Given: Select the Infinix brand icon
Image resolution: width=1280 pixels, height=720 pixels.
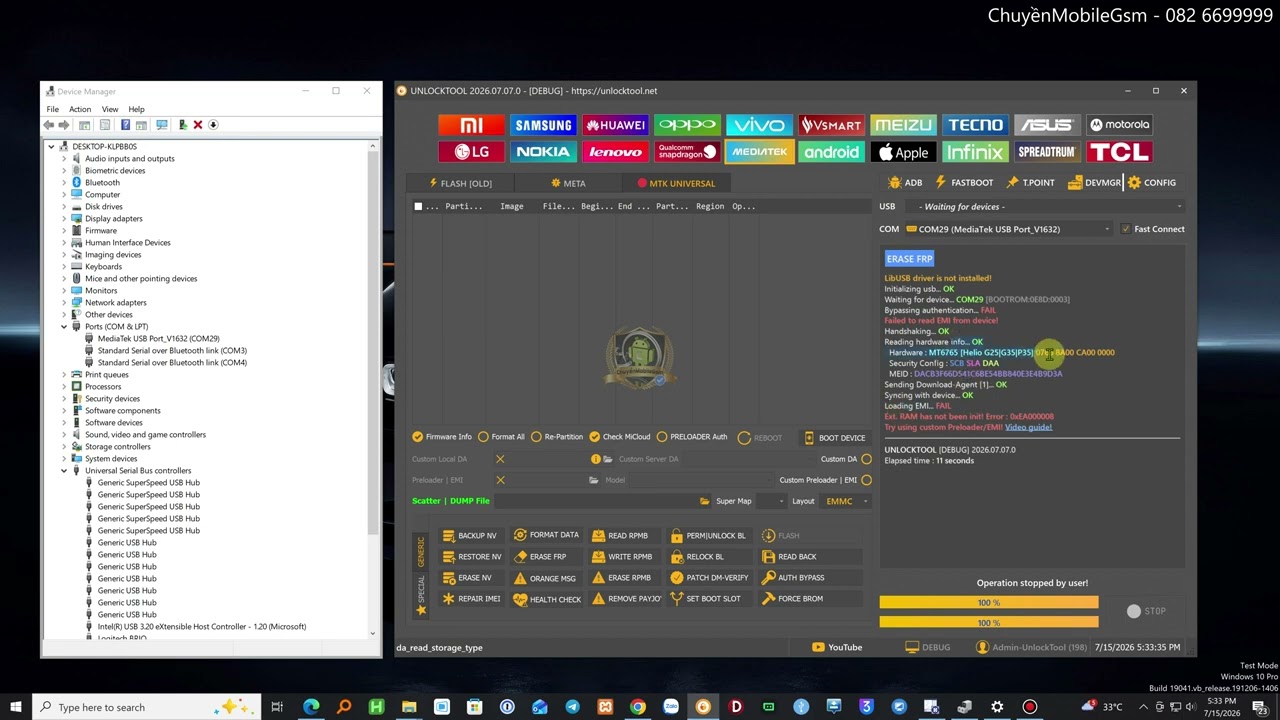Looking at the screenshot, I should click(x=975, y=152).
